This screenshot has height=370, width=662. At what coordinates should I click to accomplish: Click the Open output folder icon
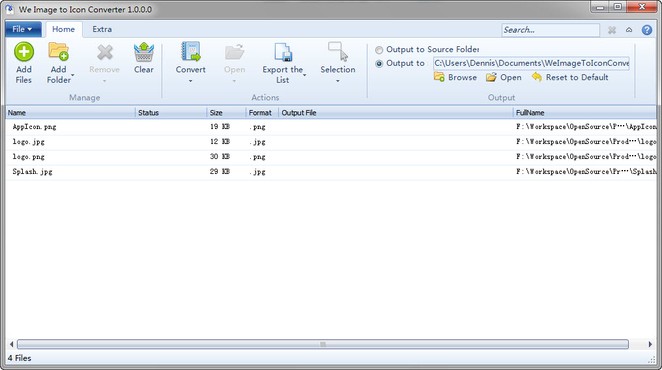[x=491, y=77]
